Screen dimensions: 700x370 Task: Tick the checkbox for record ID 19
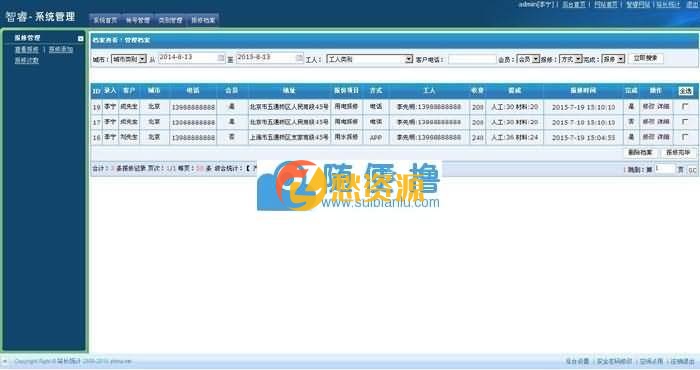[685, 107]
